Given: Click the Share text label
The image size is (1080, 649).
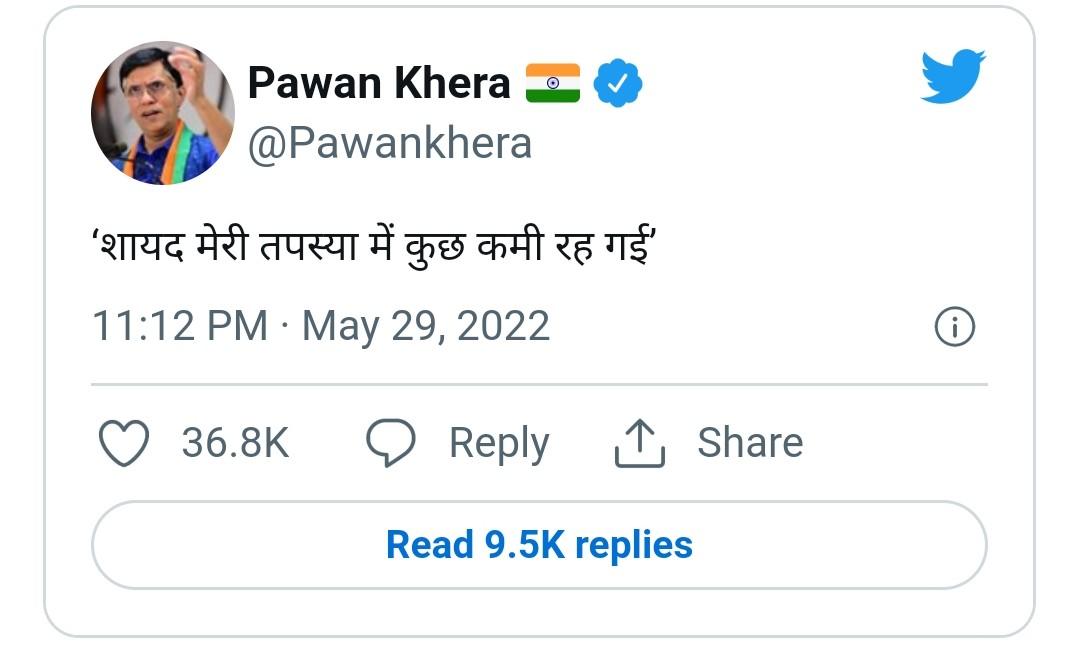Looking at the screenshot, I should 750,443.
